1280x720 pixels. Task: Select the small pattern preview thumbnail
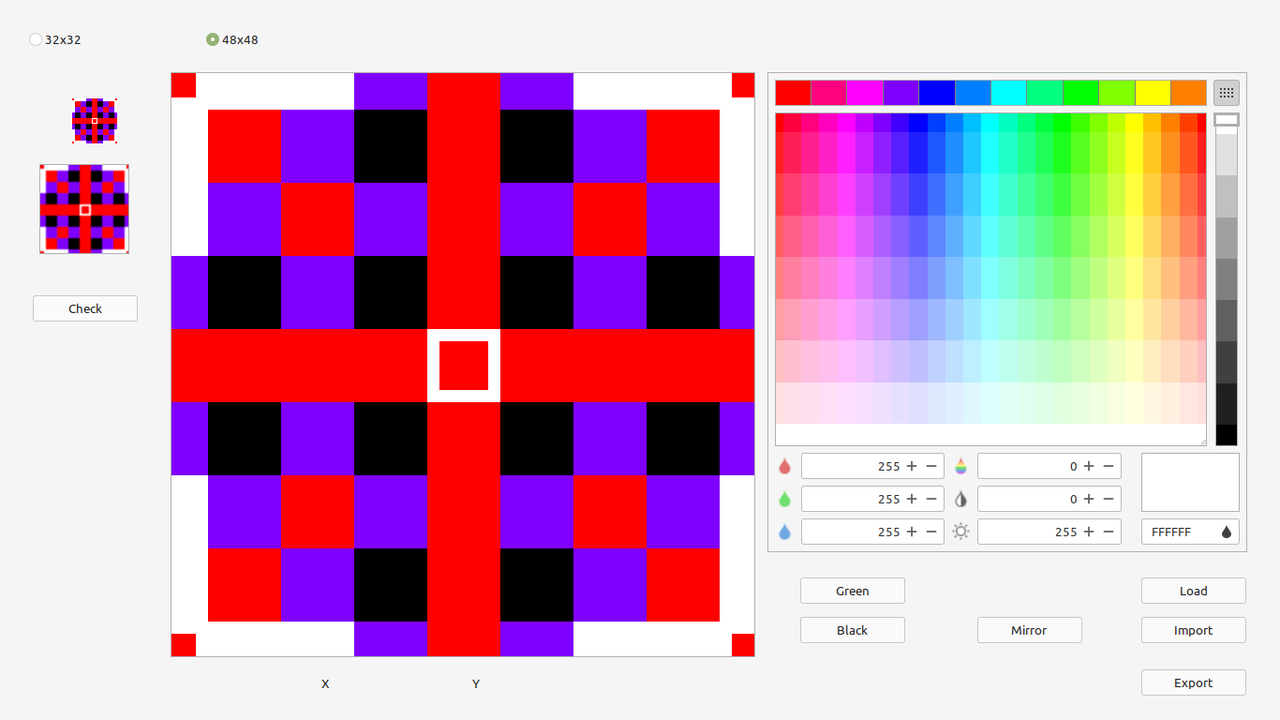(95, 121)
